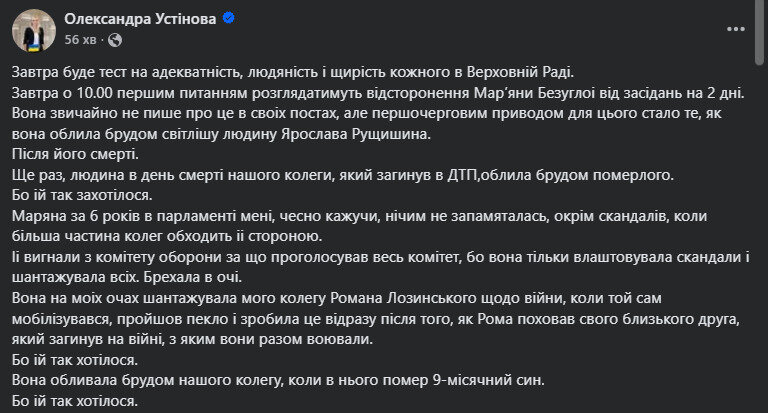Click the "56 хв" post timestamp
The width and height of the screenshot is (768, 413).
click(x=80, y=40)
